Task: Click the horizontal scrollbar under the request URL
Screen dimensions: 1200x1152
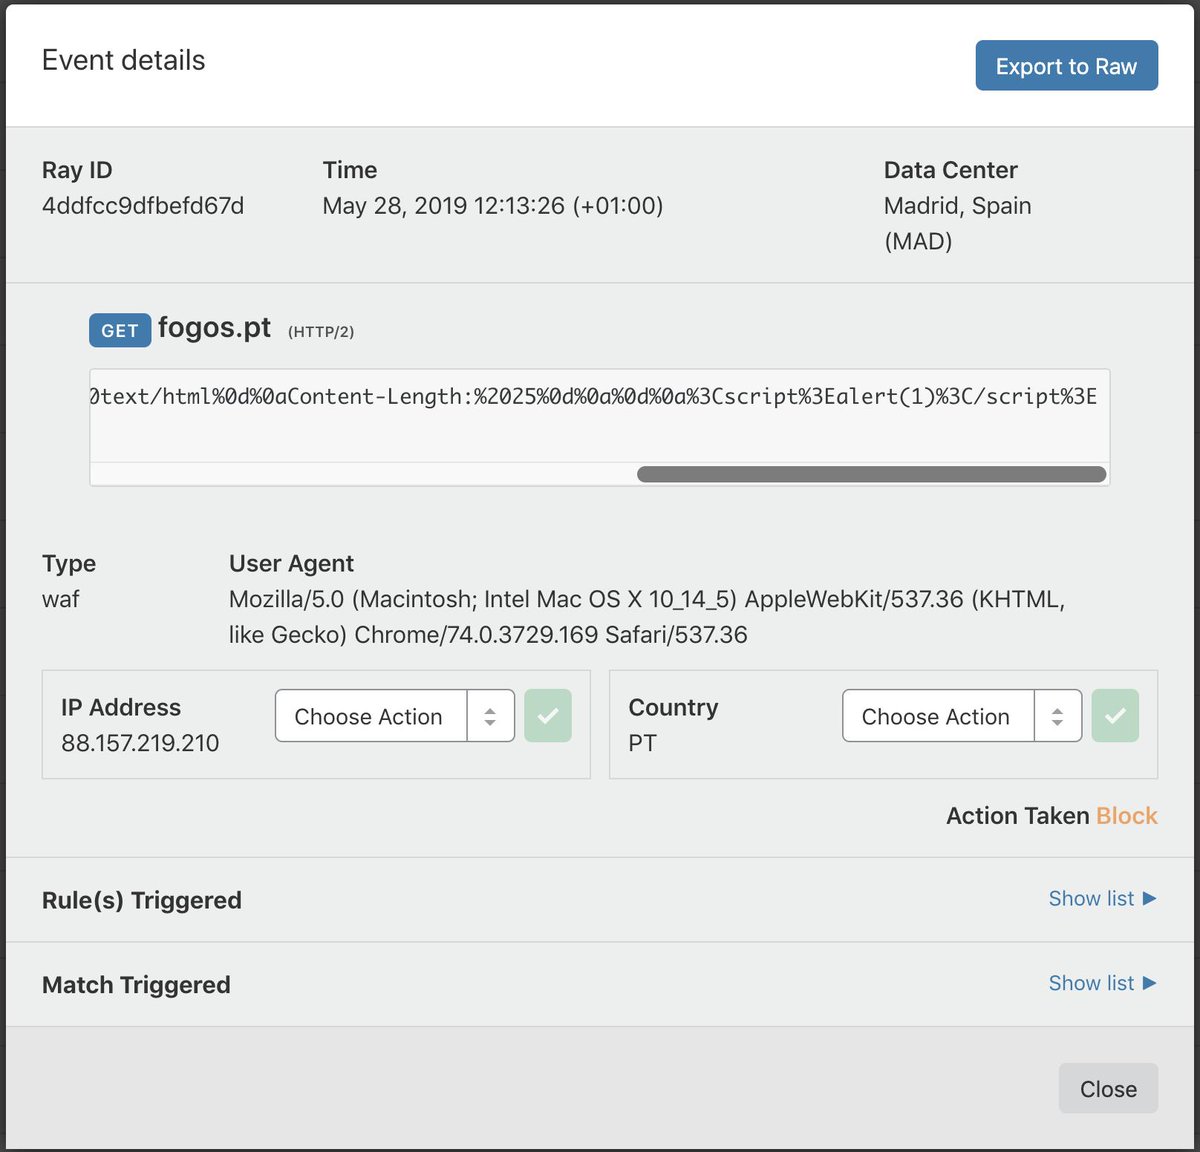Action: [871, 474]
